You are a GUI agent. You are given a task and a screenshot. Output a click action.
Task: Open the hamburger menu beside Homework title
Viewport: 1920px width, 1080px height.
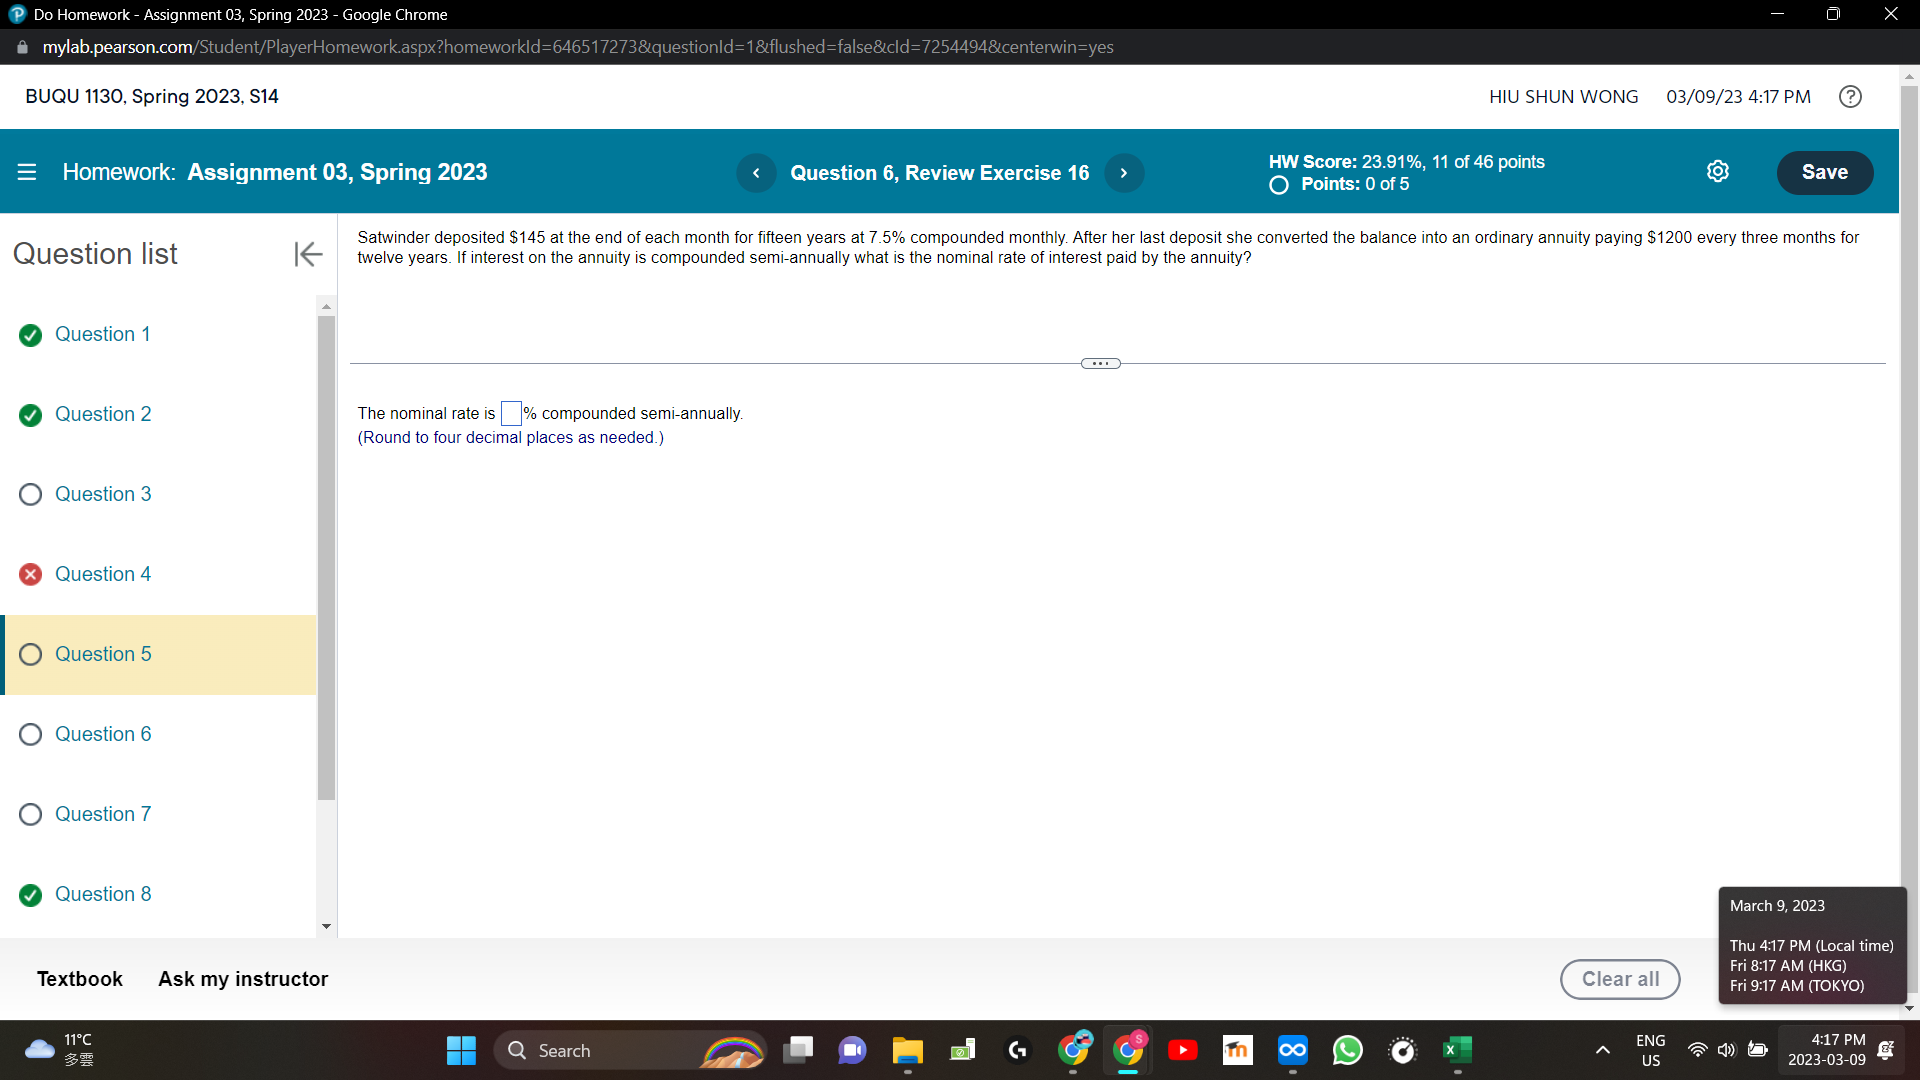27,172
